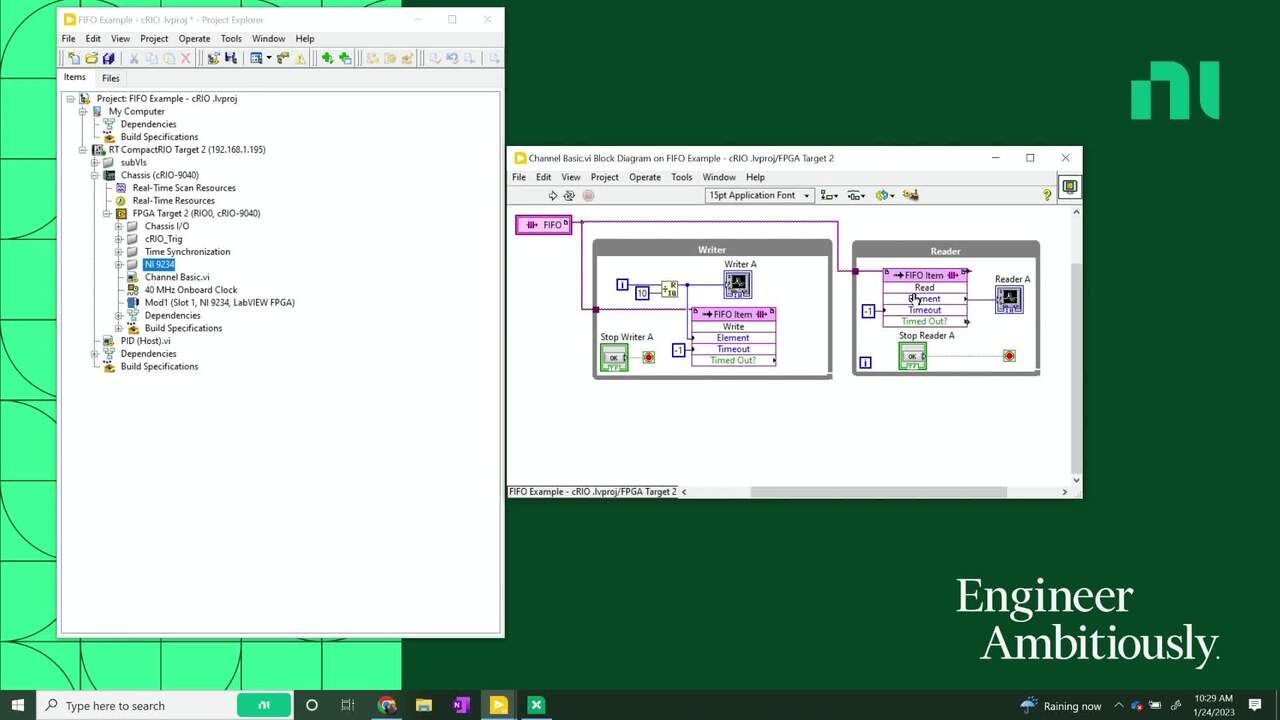The width and height of the screenshot is (1280, 720).
Task: Click the Writer loop stop condition terminal
Action: click(648, 357)
